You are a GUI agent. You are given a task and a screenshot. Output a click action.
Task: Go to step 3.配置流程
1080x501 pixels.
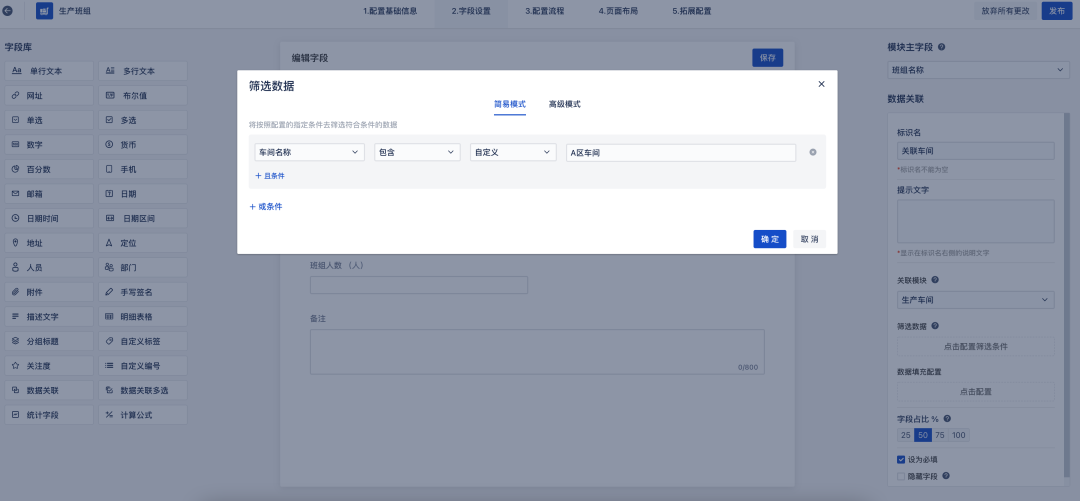(545, 11)
